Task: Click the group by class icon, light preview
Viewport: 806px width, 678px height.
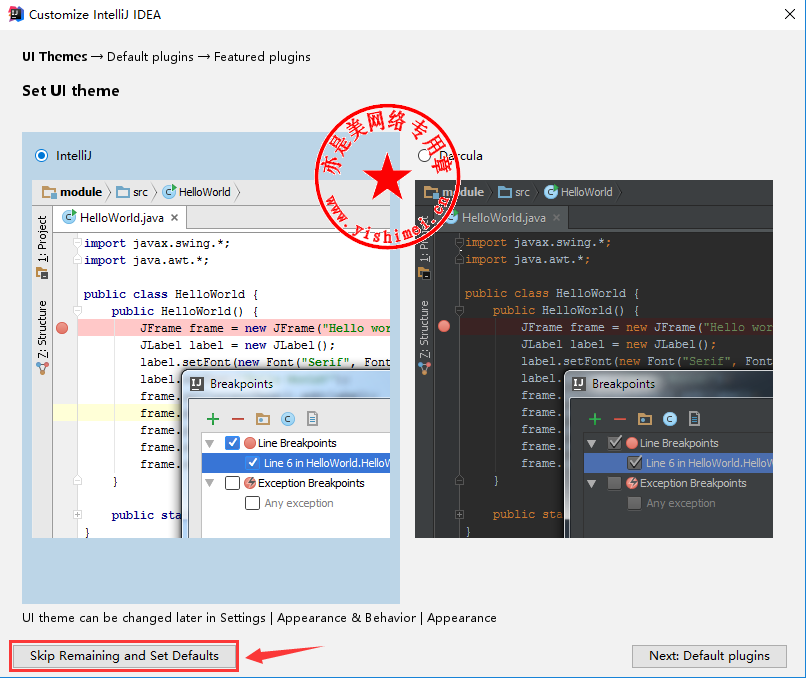Action: point(288,419)
